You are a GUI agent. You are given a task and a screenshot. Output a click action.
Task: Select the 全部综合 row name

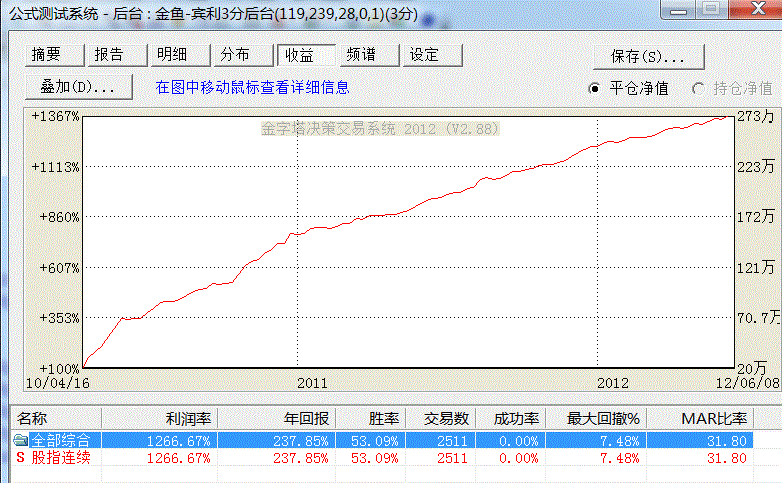tap(61, 441)
